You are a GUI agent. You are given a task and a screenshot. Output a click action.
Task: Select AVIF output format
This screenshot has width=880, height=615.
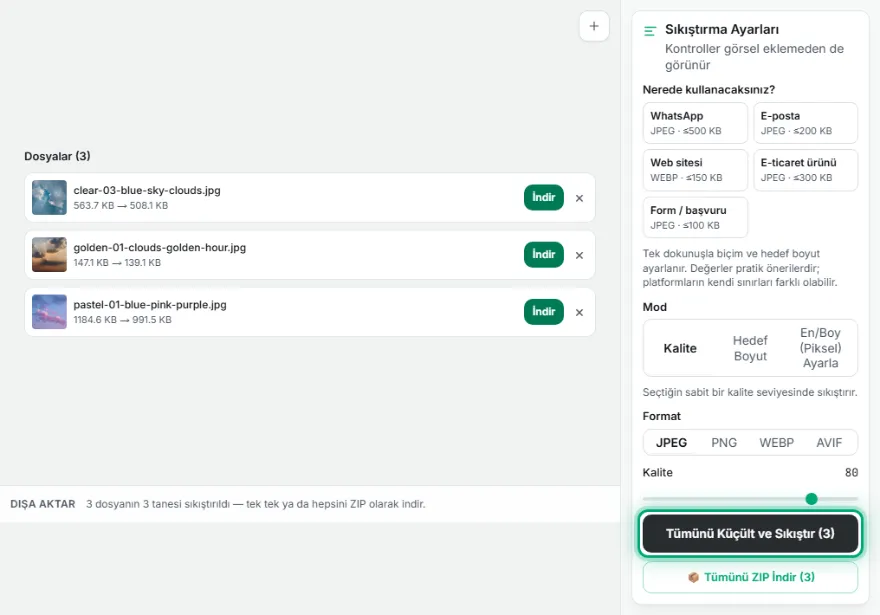[829, 443]
